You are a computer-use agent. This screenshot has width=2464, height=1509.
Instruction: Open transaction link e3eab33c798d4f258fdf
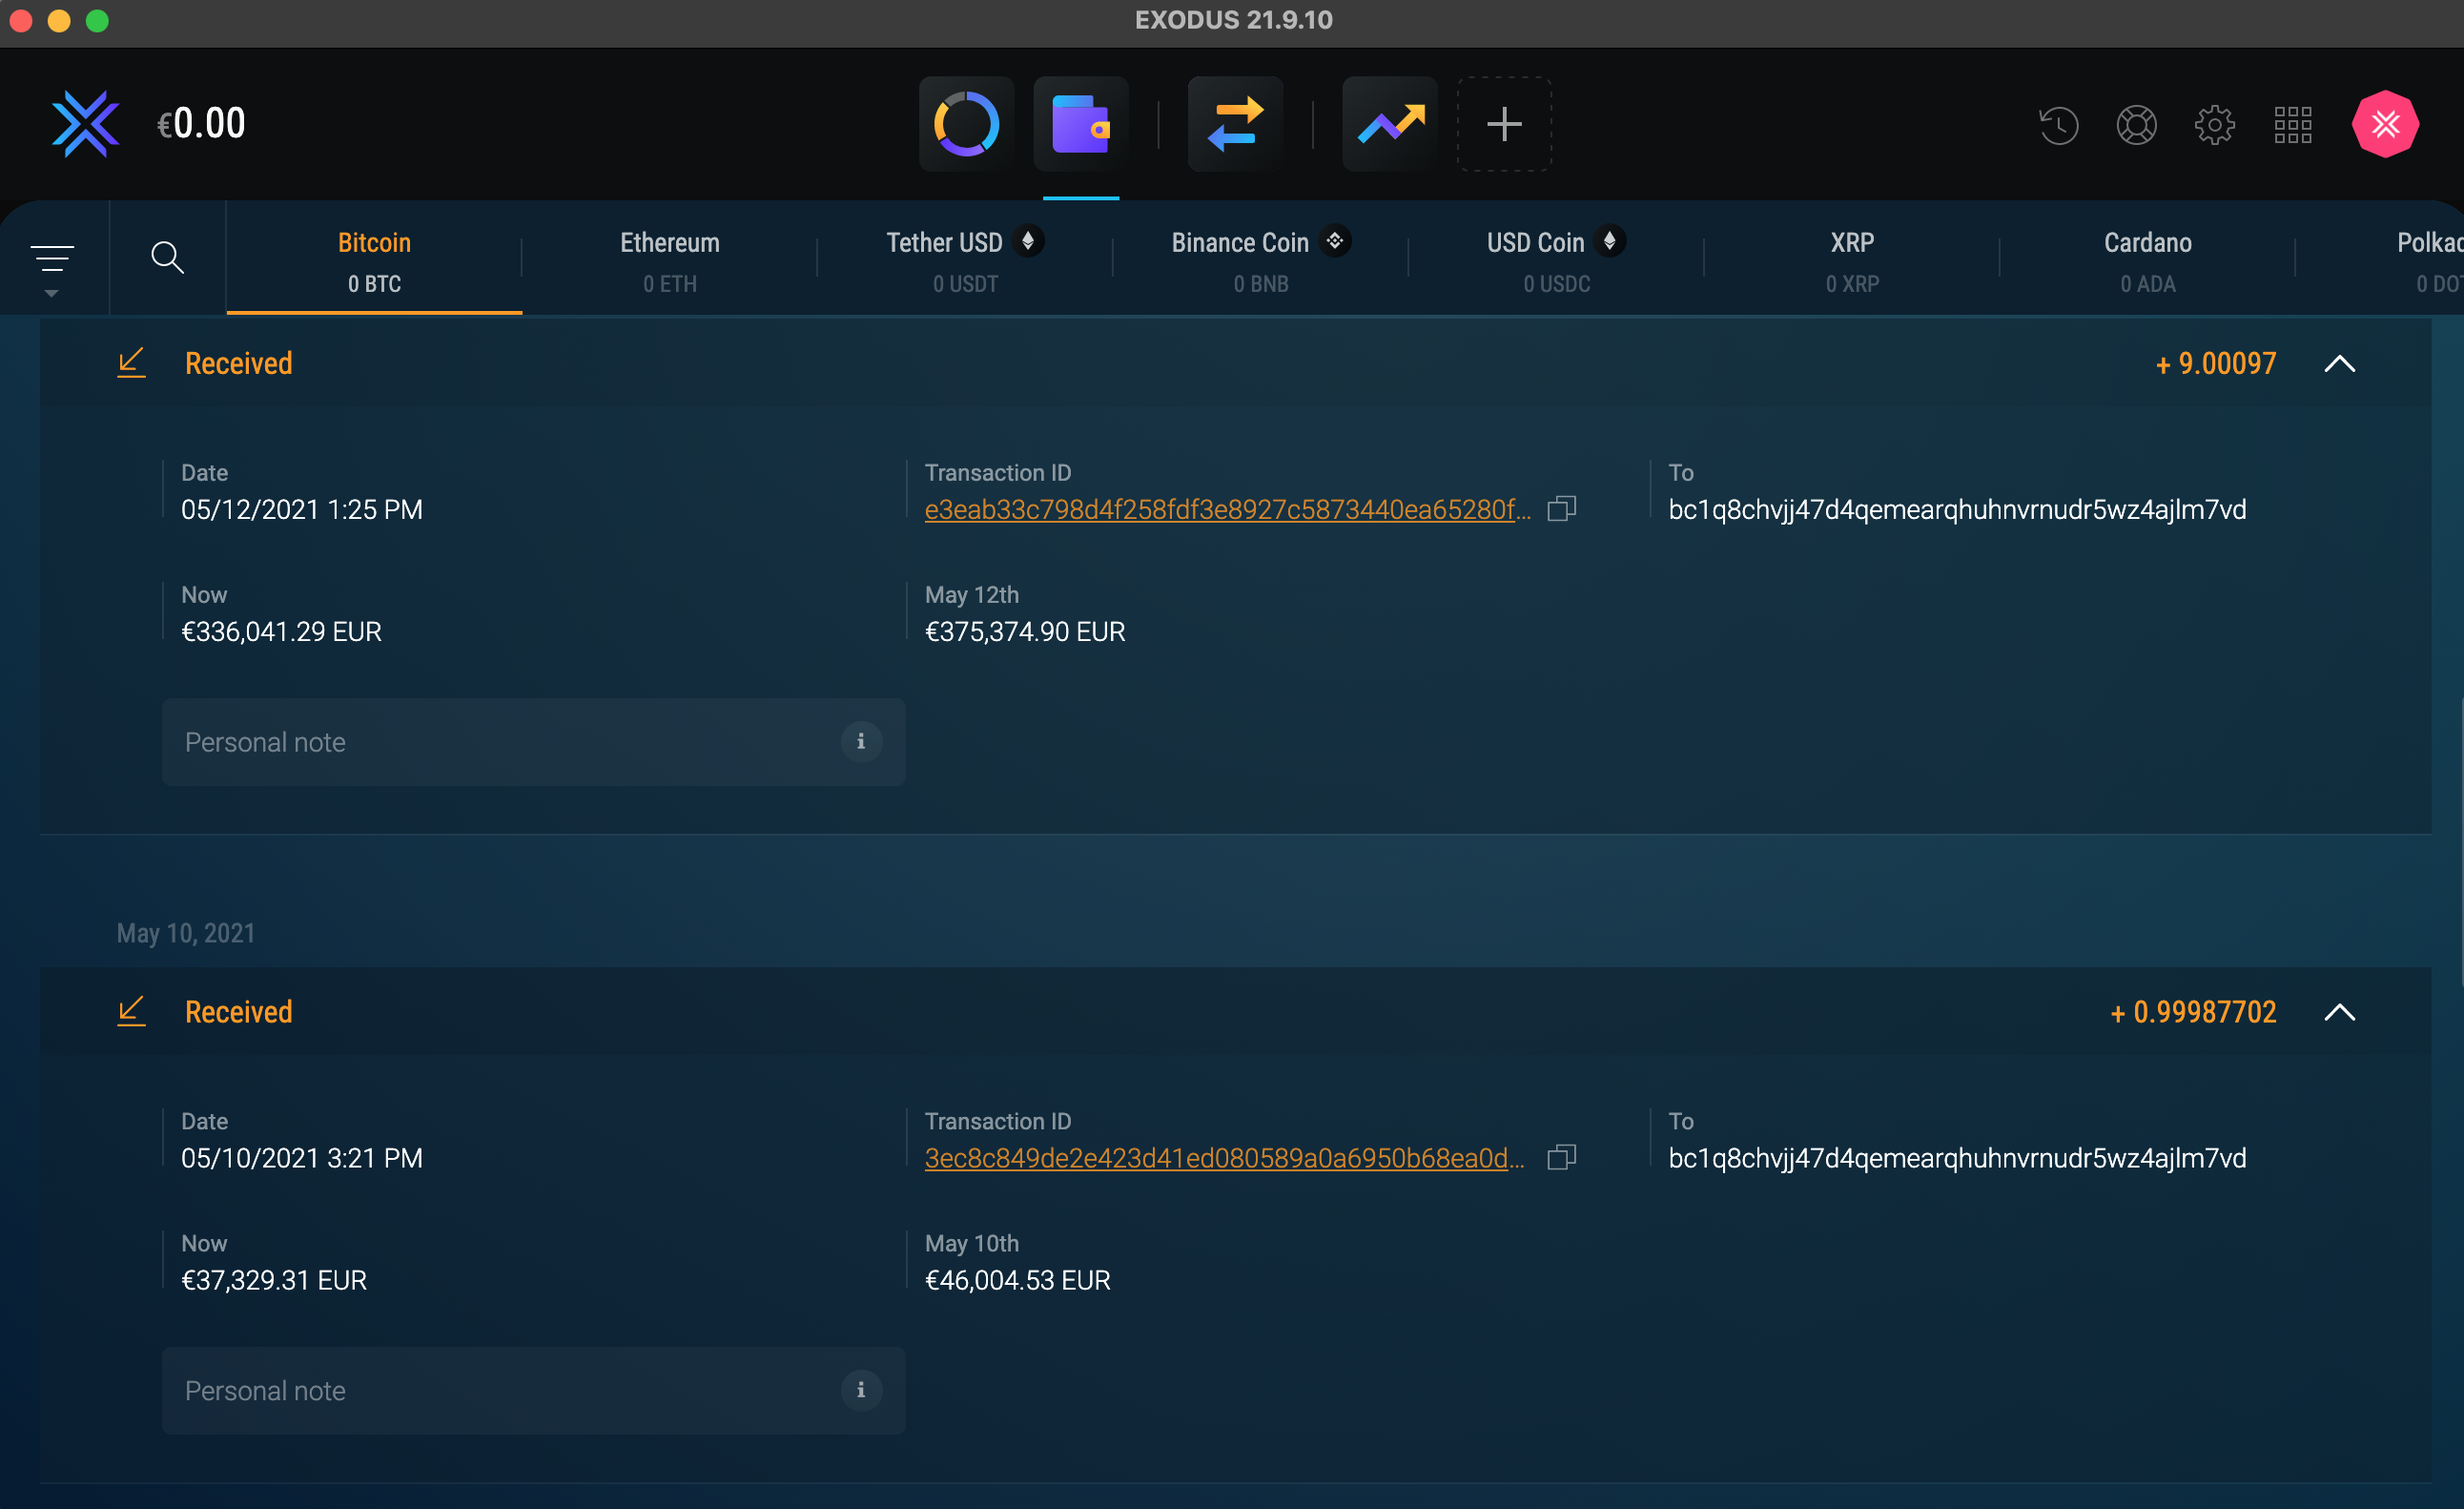click(1227, 509)
